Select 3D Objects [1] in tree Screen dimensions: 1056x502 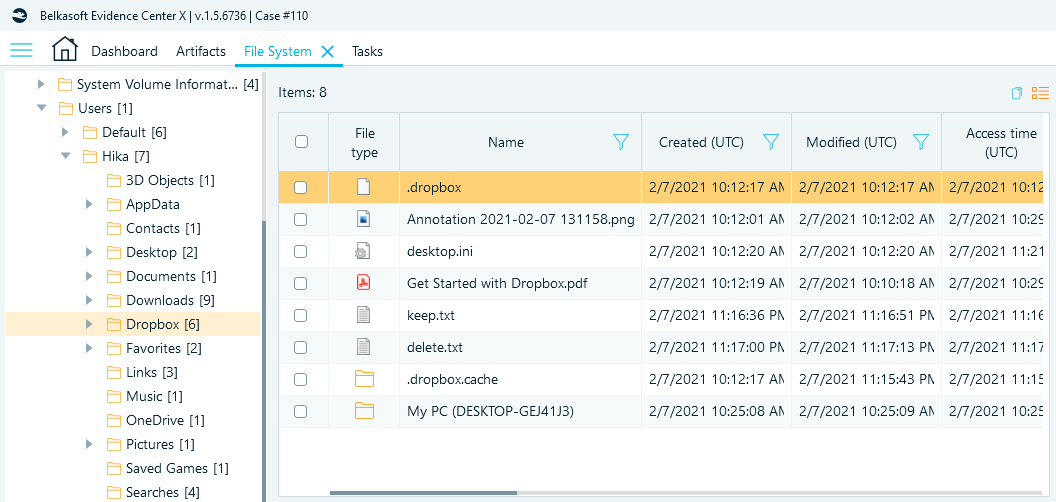[x=170, y=180]
